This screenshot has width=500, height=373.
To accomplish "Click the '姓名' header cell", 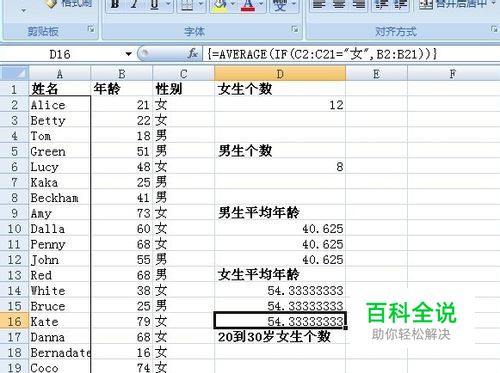I will (x=60, y=89).
